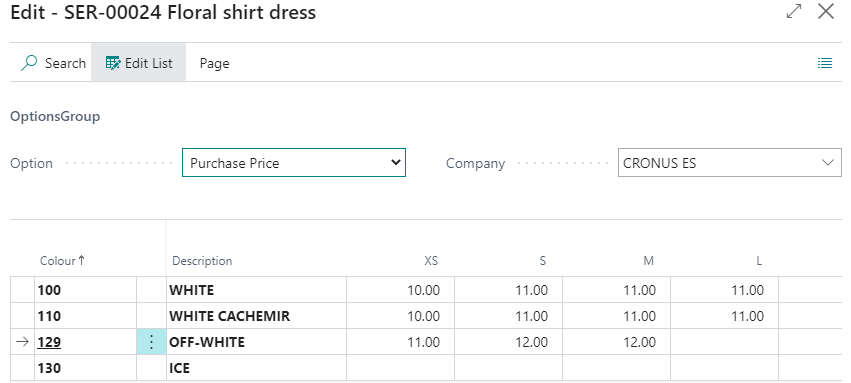Select the ICE description cell
Image resolution: width=851 pixels, height=383 pixels.
click(257, 368)
